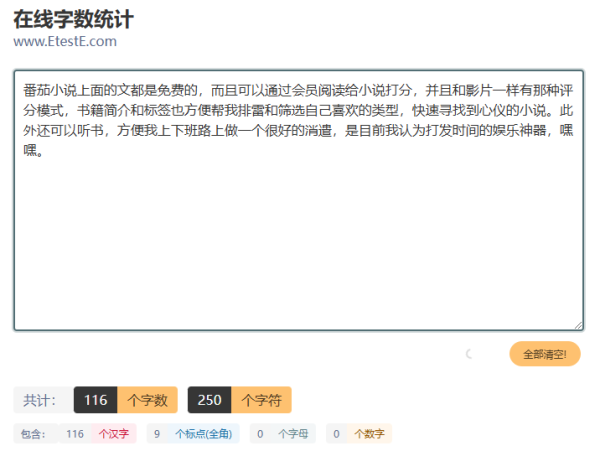Click the 在线字数统计 heading

pos(73,20)
